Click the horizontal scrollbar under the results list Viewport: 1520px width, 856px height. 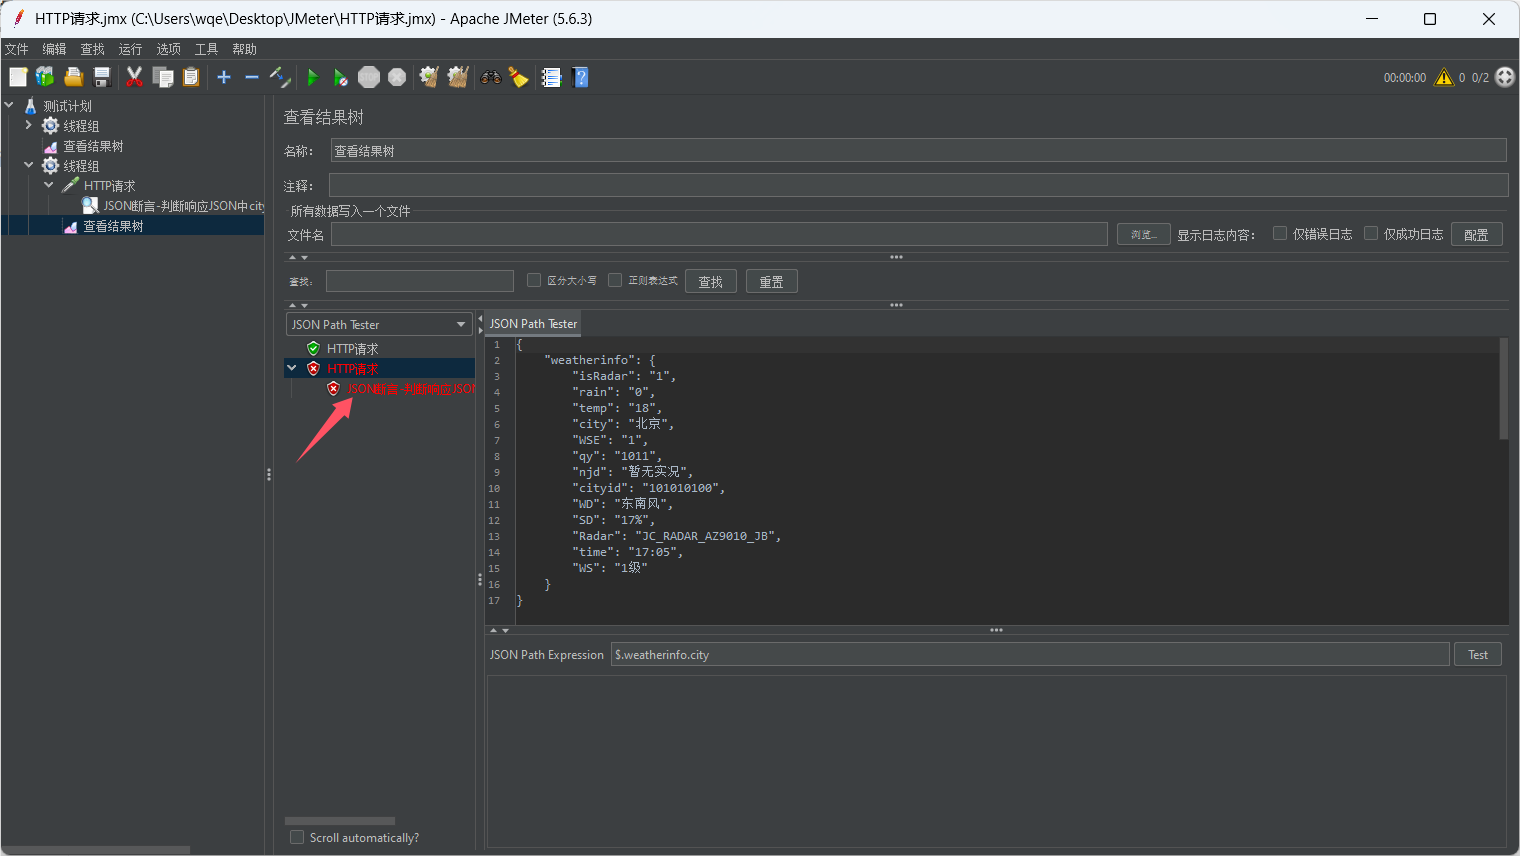(x=340, y=820)
